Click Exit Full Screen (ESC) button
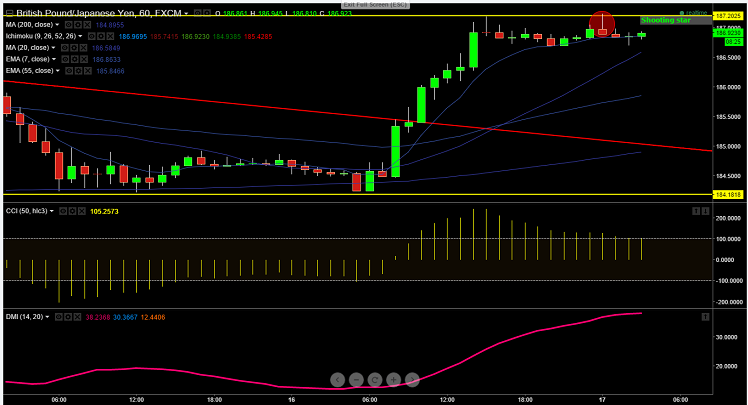 click(375, 5)
